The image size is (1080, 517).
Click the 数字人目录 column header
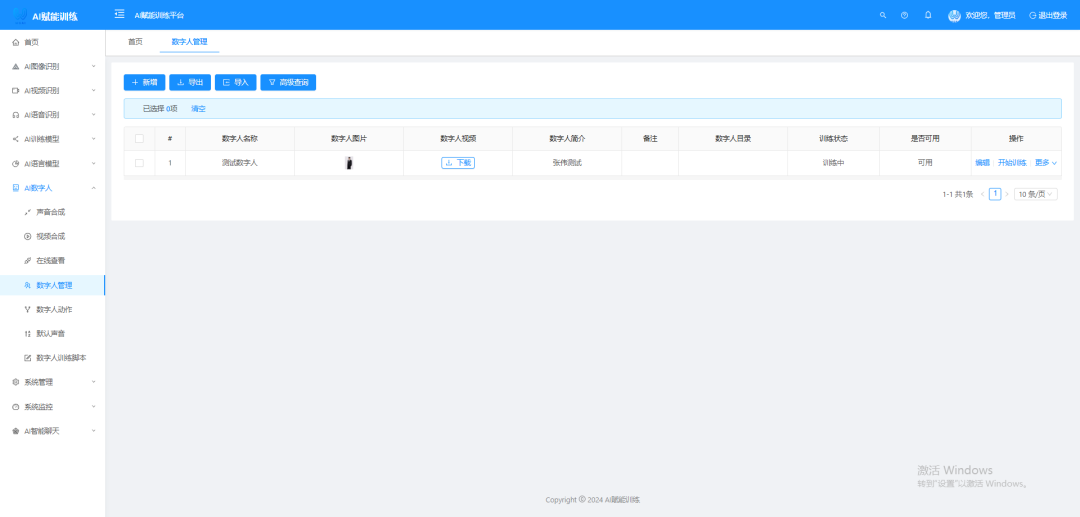[733, 138]
